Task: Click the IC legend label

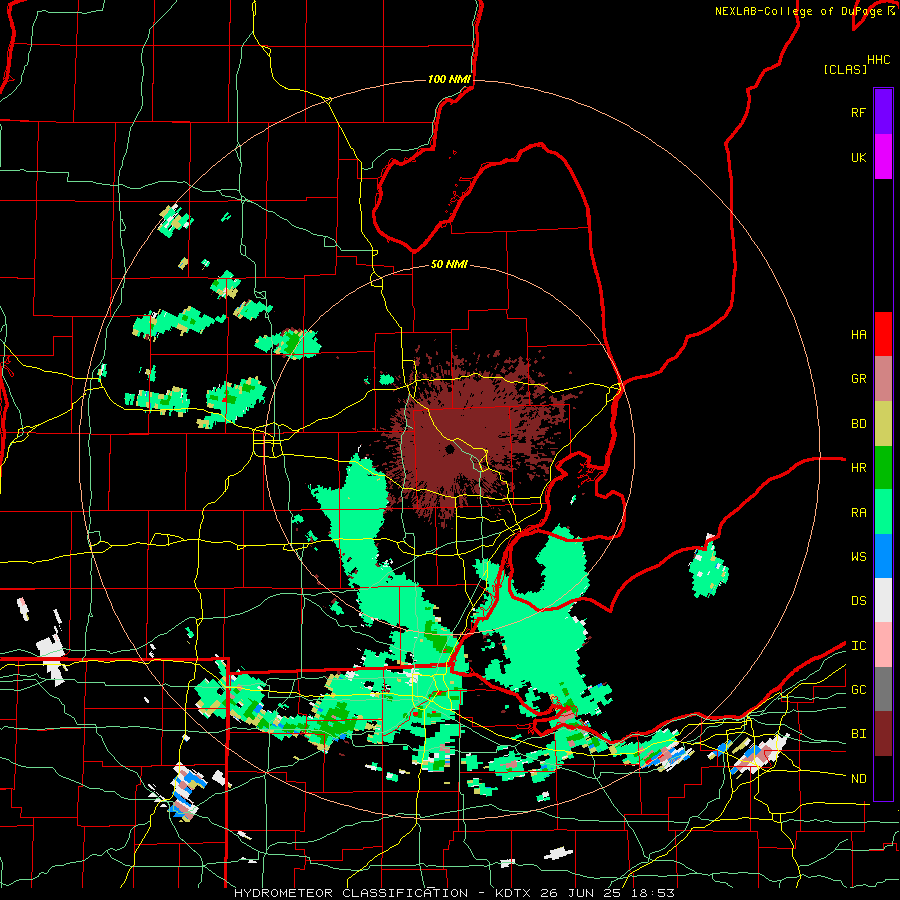Action: [858, 646]
